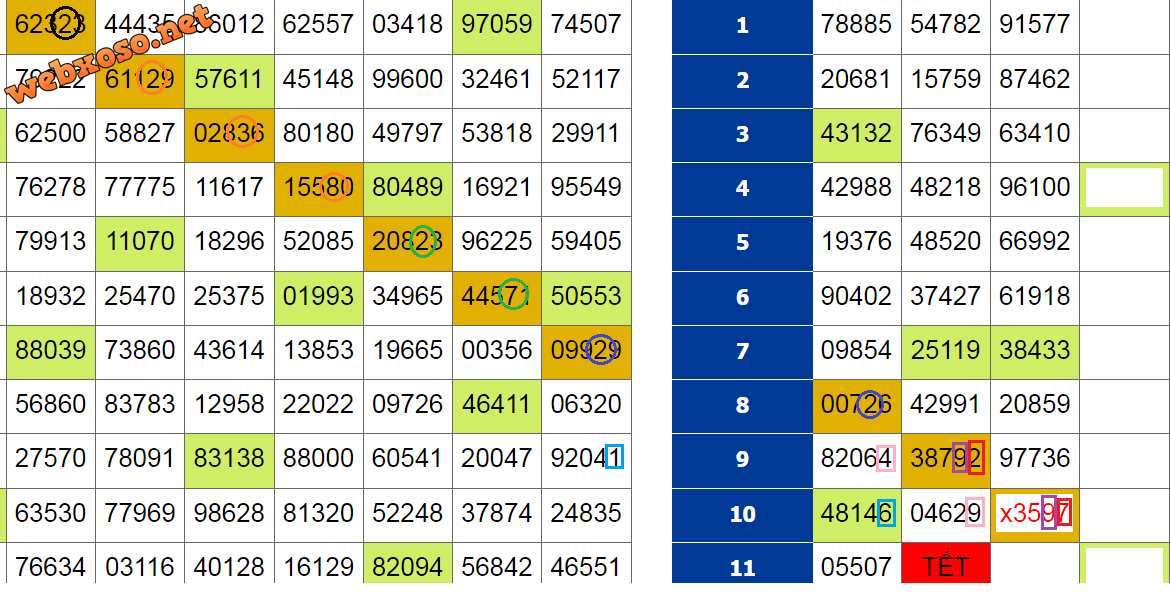This screenshot has height=614, width=1170.
Task: Select the red TẾT cell
Action: point(945,566)
